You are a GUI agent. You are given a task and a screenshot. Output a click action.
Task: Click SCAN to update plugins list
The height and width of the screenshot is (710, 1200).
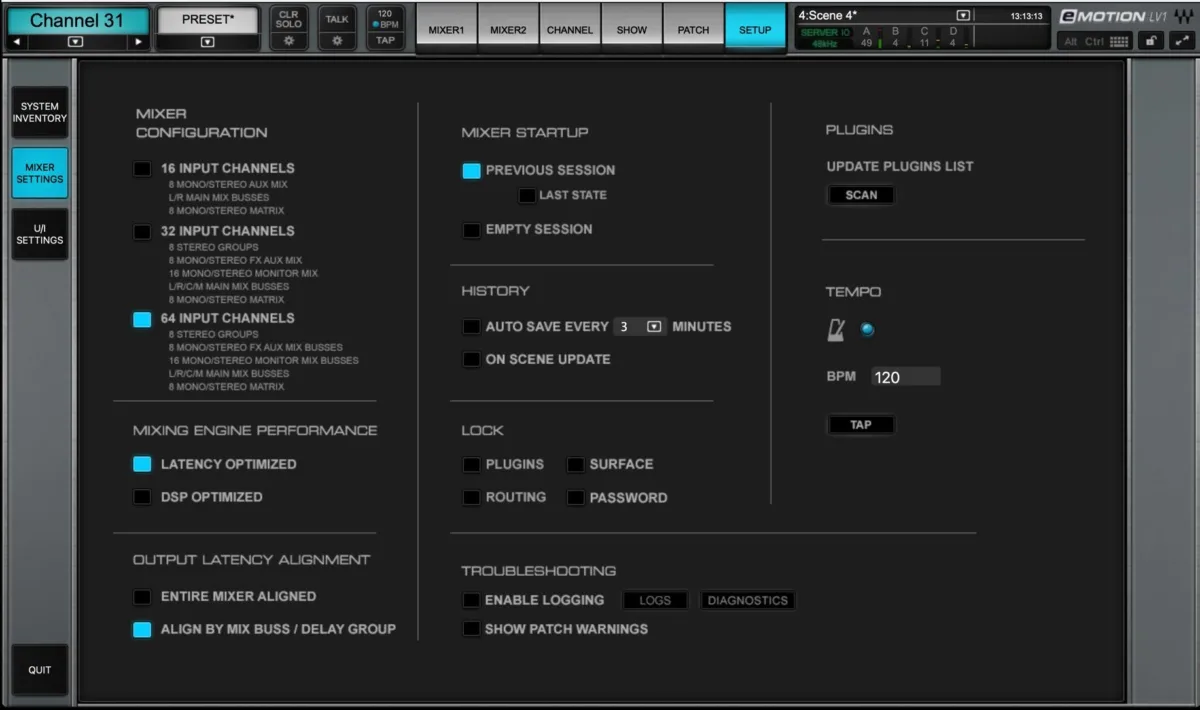coord(861,195)
